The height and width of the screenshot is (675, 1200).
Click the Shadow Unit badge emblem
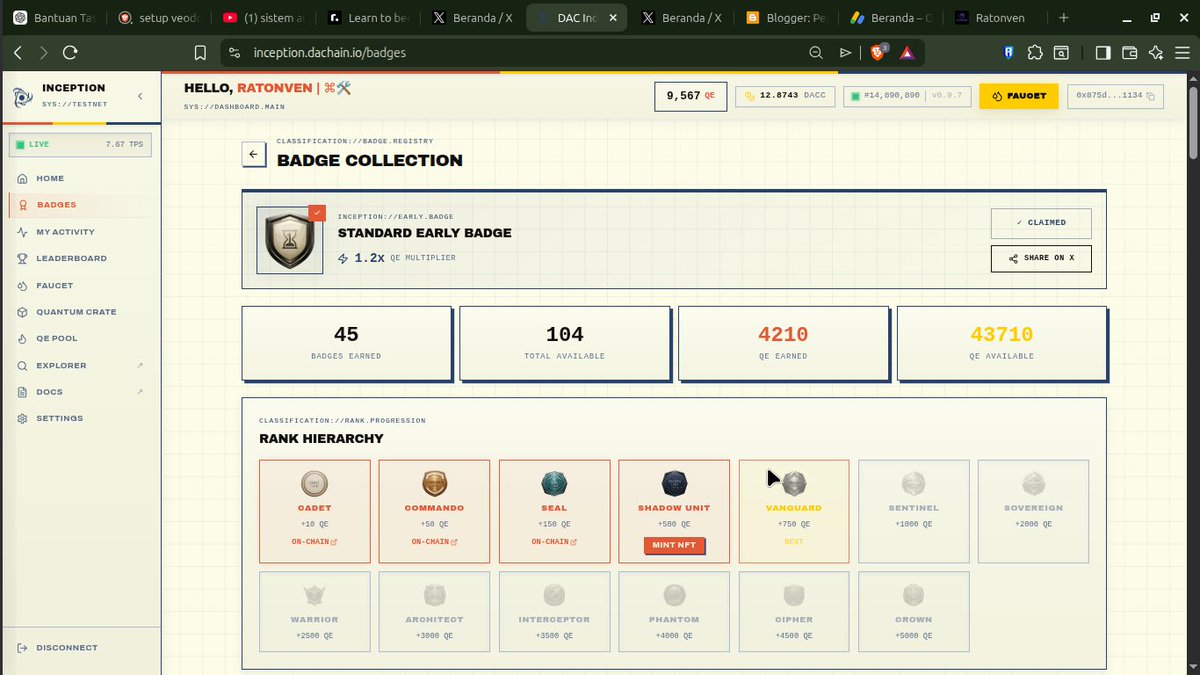tap(674, 485)
